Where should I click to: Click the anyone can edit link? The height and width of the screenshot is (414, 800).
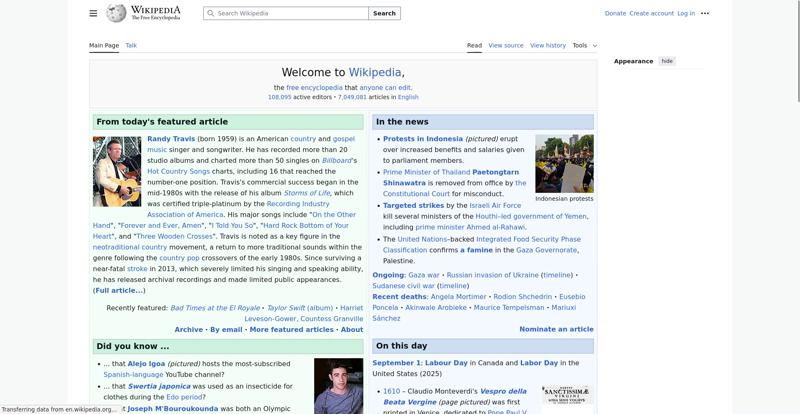pos(385,87)
